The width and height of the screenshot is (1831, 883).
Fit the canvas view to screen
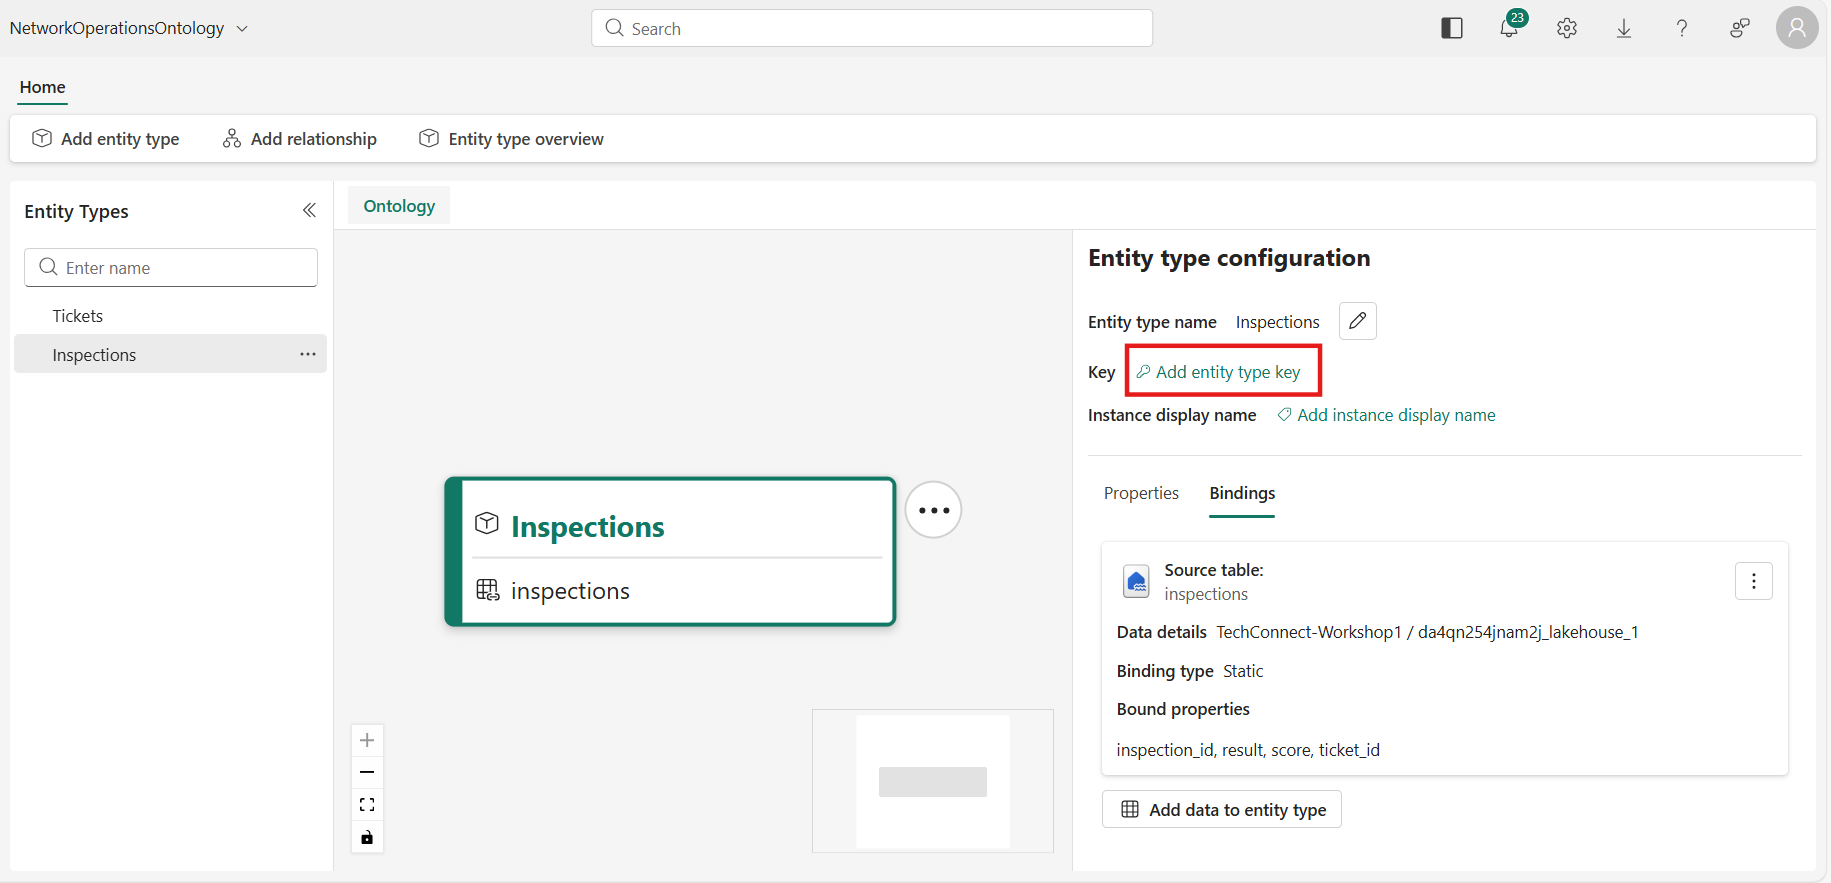(x=367, y=804)
